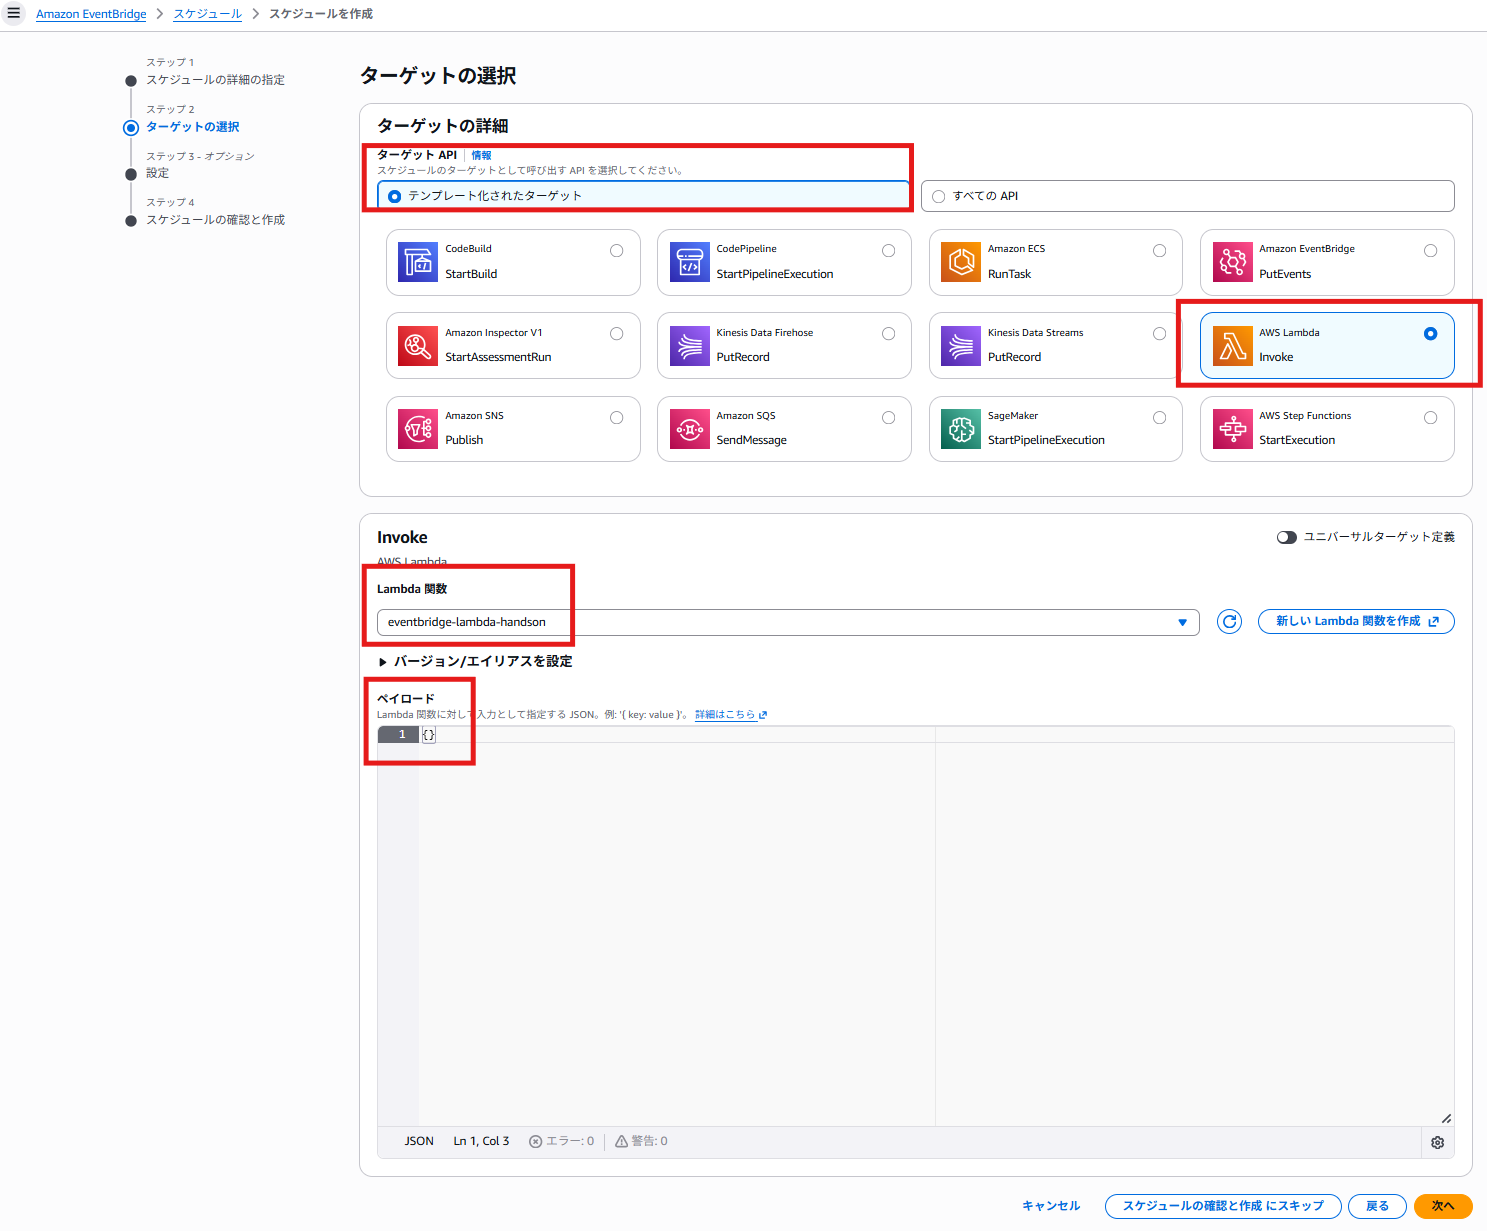Select SageMaker StartPipelineExecution radio button
Viewport: 1487px width, 1231px height.
pos(1159,418)
